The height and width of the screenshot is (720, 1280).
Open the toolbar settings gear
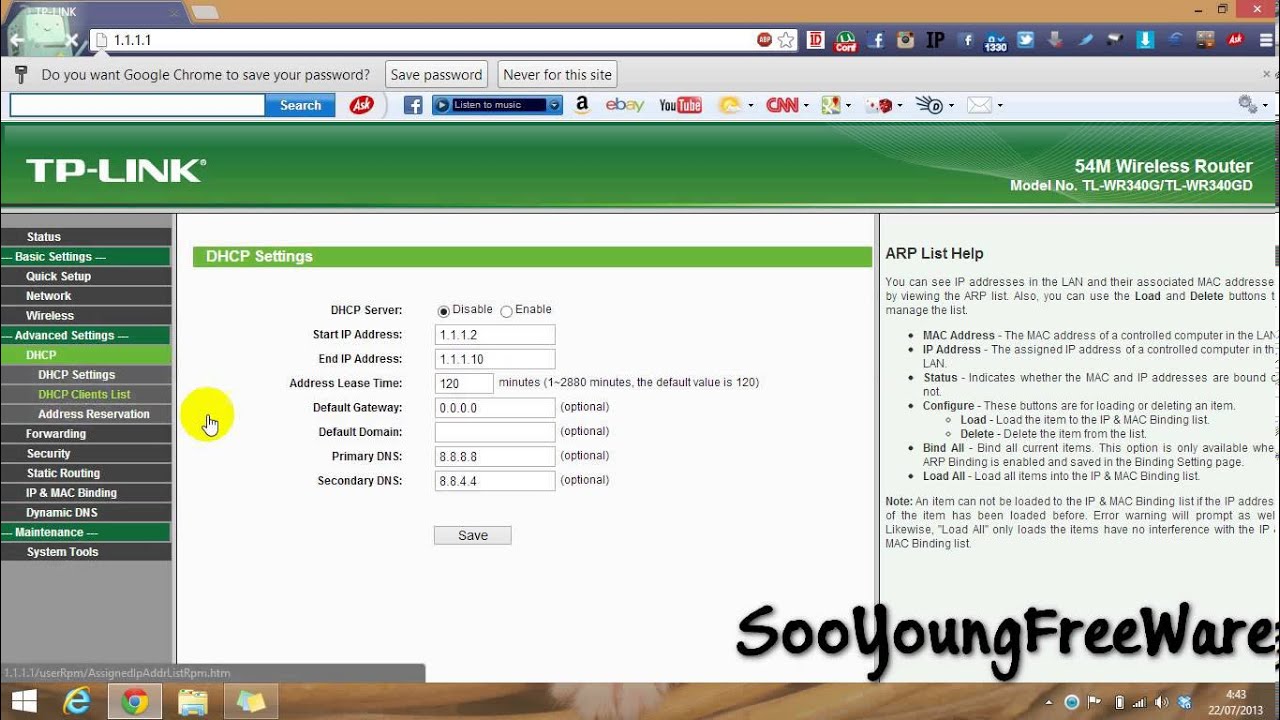click(1246, 104)
